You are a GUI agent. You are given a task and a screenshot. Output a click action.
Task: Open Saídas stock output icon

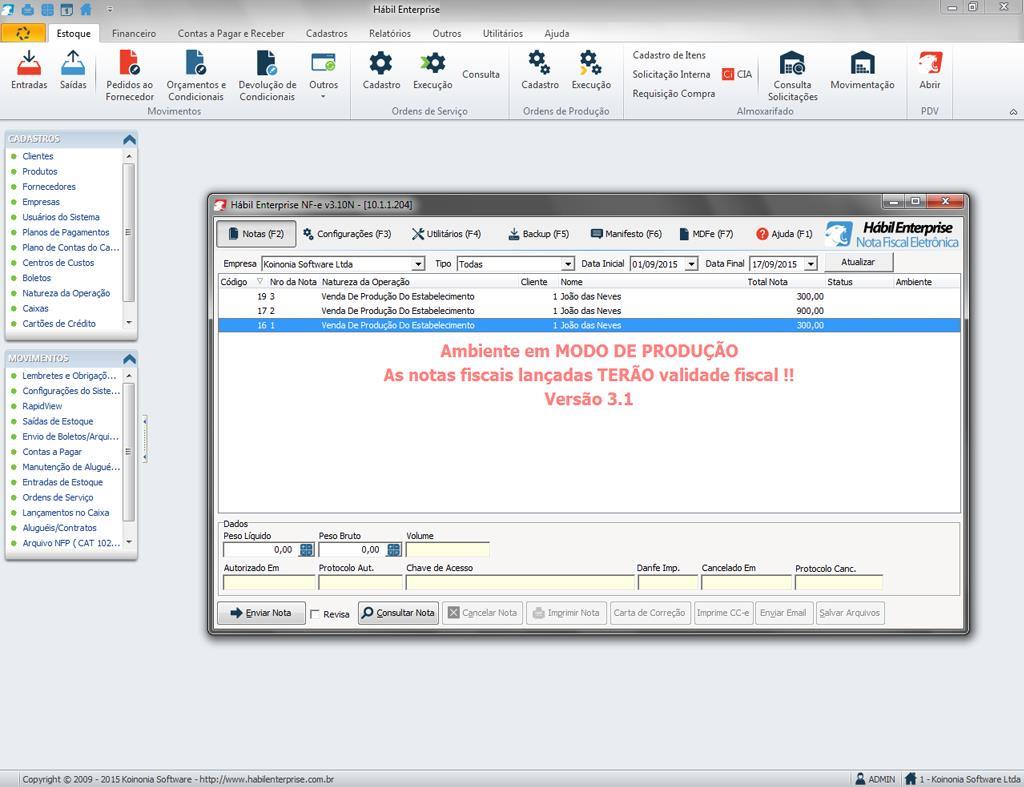tap(73, 71)
